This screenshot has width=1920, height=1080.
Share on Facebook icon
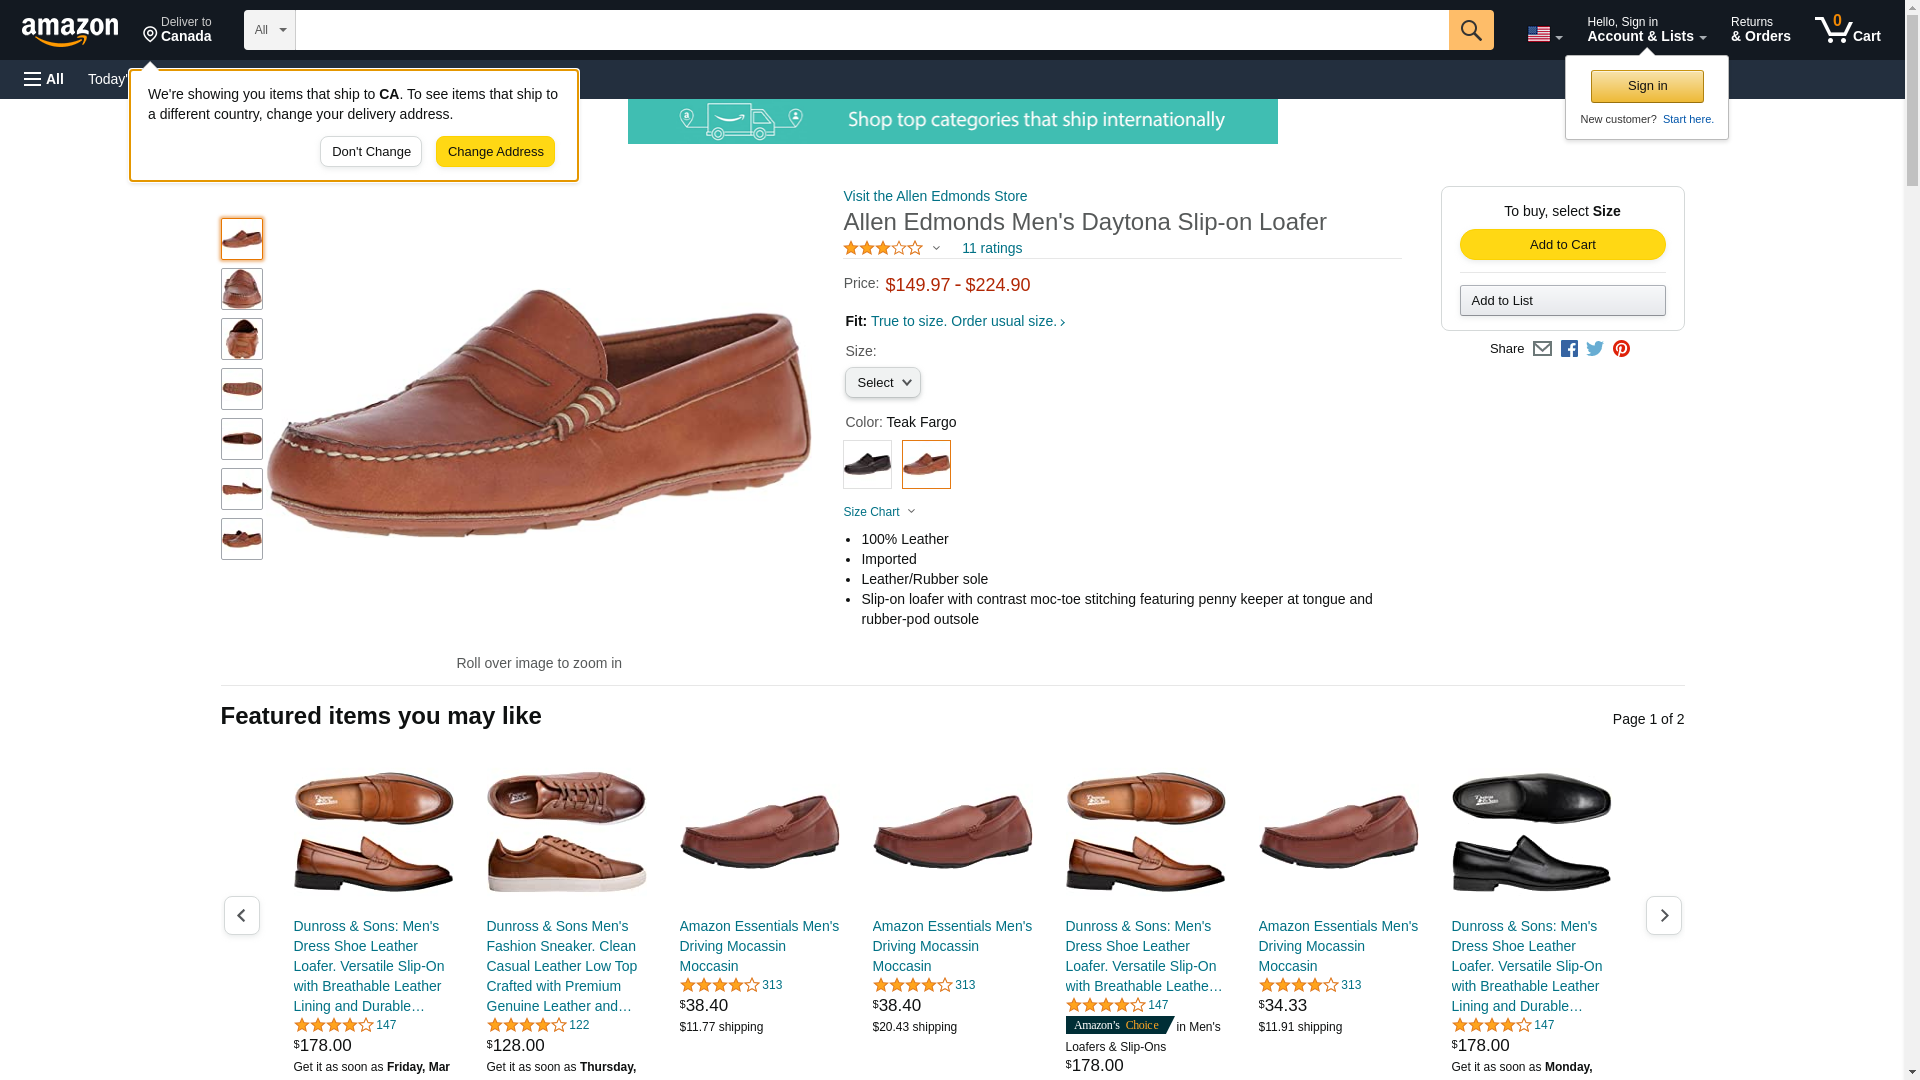coord(1569,349)
